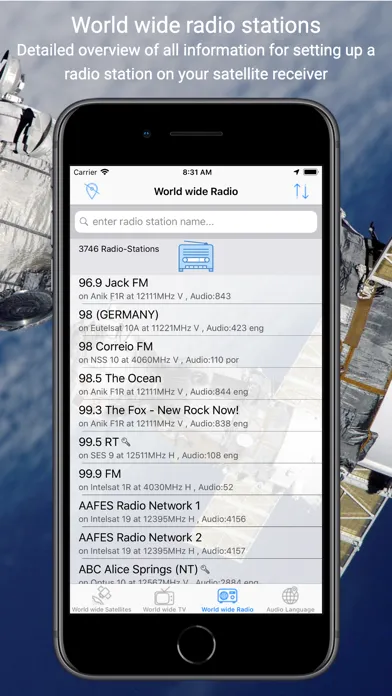Image resolution: width=392 pixels, height=696 pixels.
Task: Click the radio station name search field
Action: click(196, 222)
